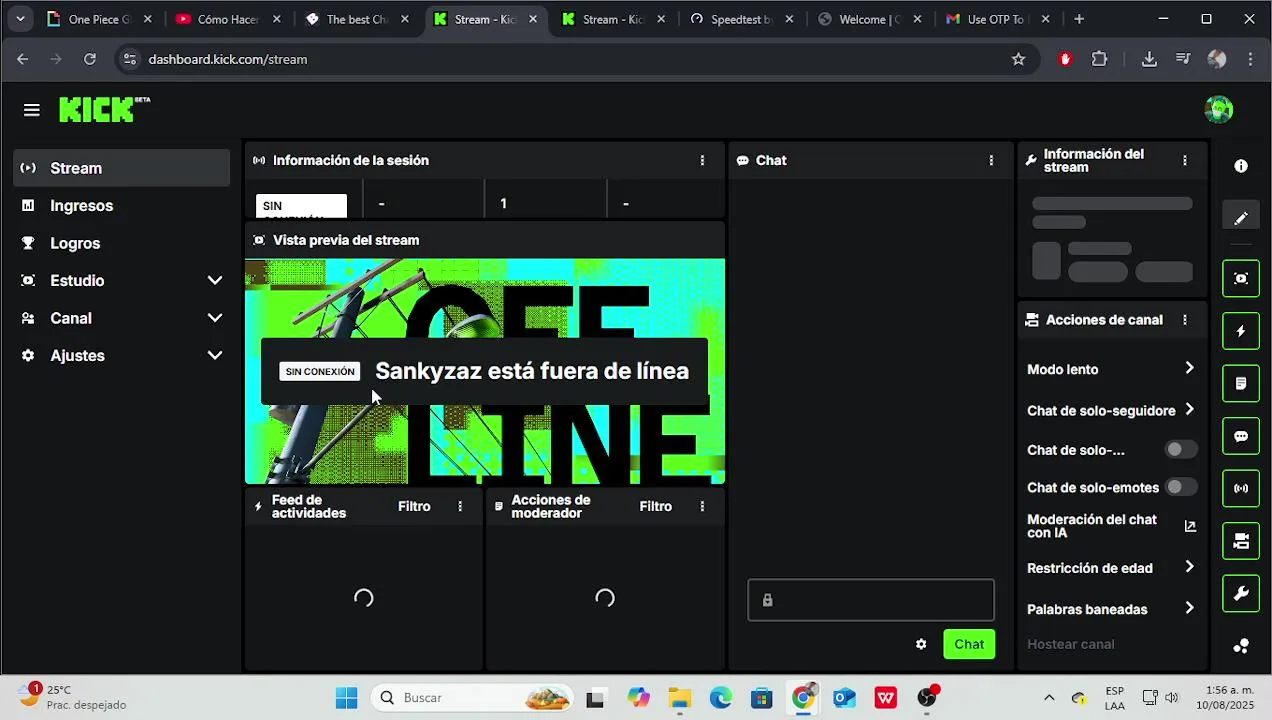Open the Windows Start menu
This screenshot has height=720, width=1272.
(x=347, y=698)
